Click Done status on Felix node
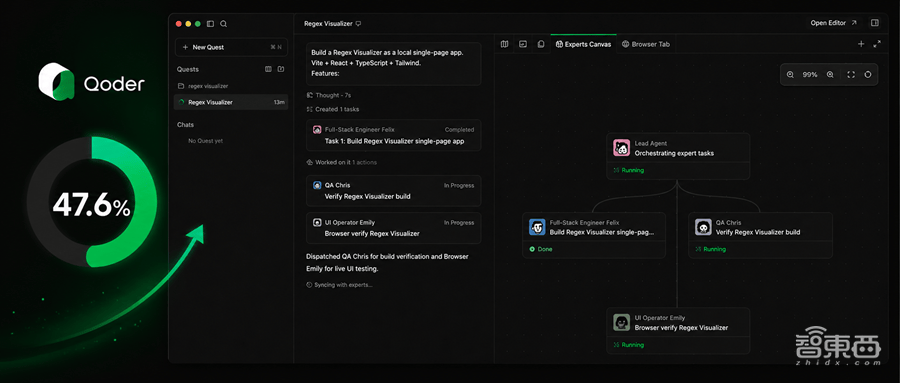The width and height of the screenshot is (900, 383). pos(541,249)
